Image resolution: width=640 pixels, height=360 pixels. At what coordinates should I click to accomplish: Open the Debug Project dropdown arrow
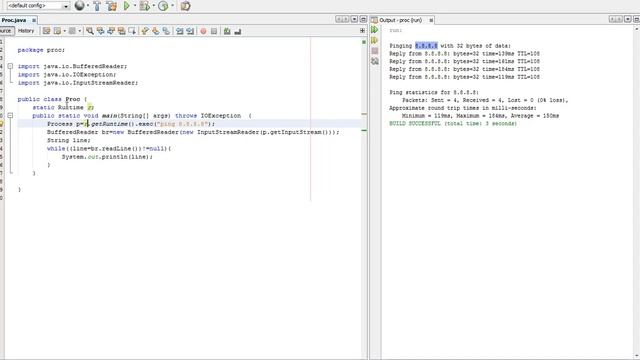(x=153, y=6)
